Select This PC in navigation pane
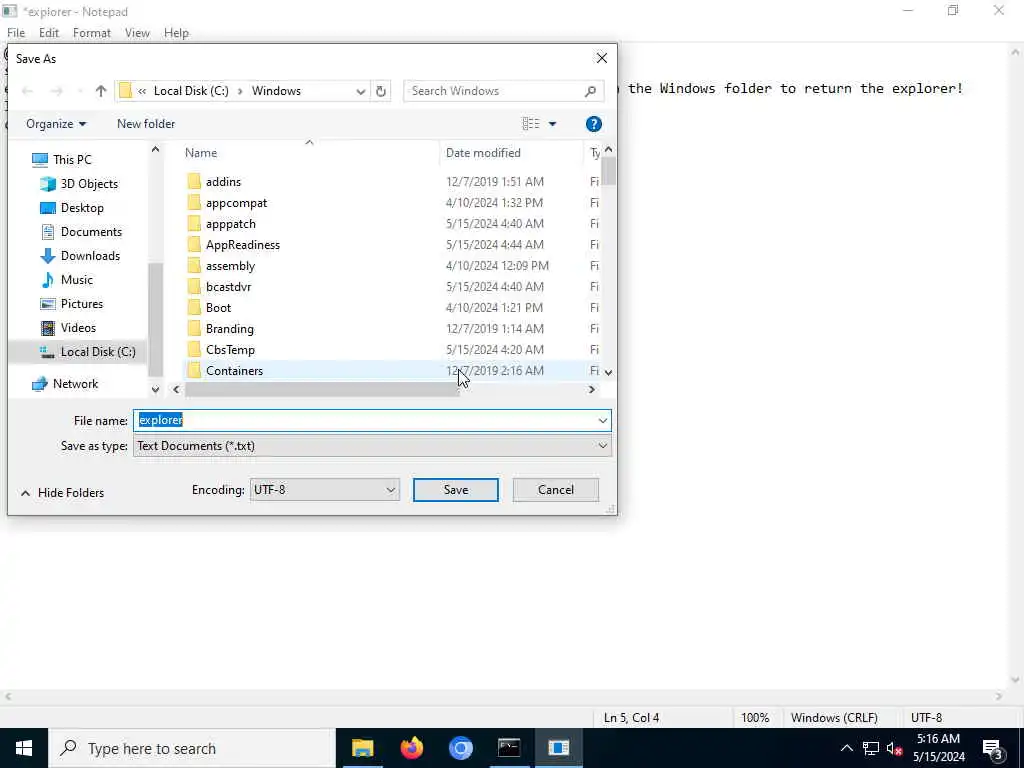The height and width of the screenshot is (768, 1024). (x=72, y=159)
